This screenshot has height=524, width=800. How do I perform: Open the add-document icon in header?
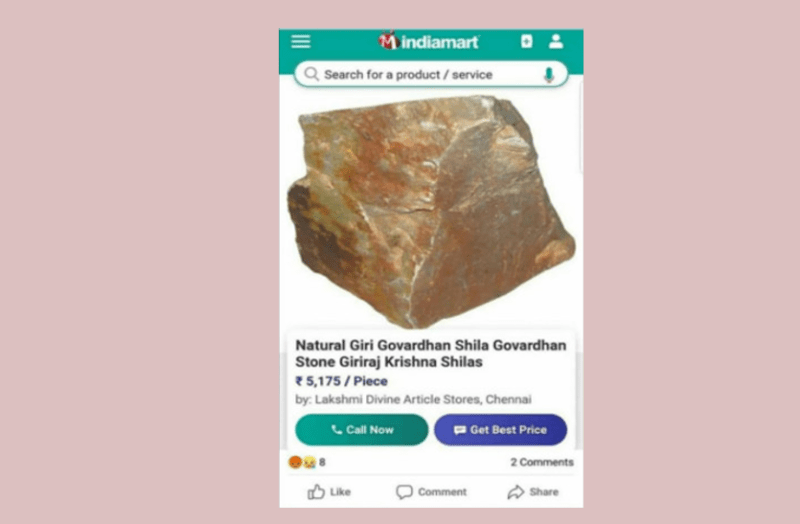pyautogui.click(x=527, y=41)
